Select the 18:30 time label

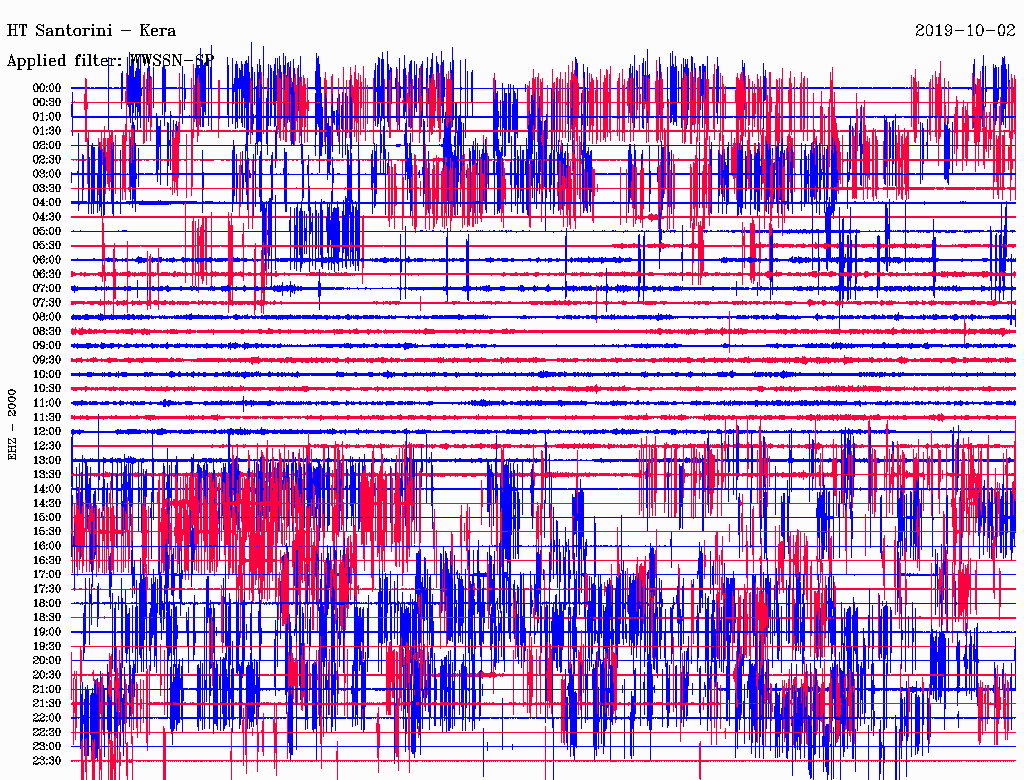coord(47,617)
